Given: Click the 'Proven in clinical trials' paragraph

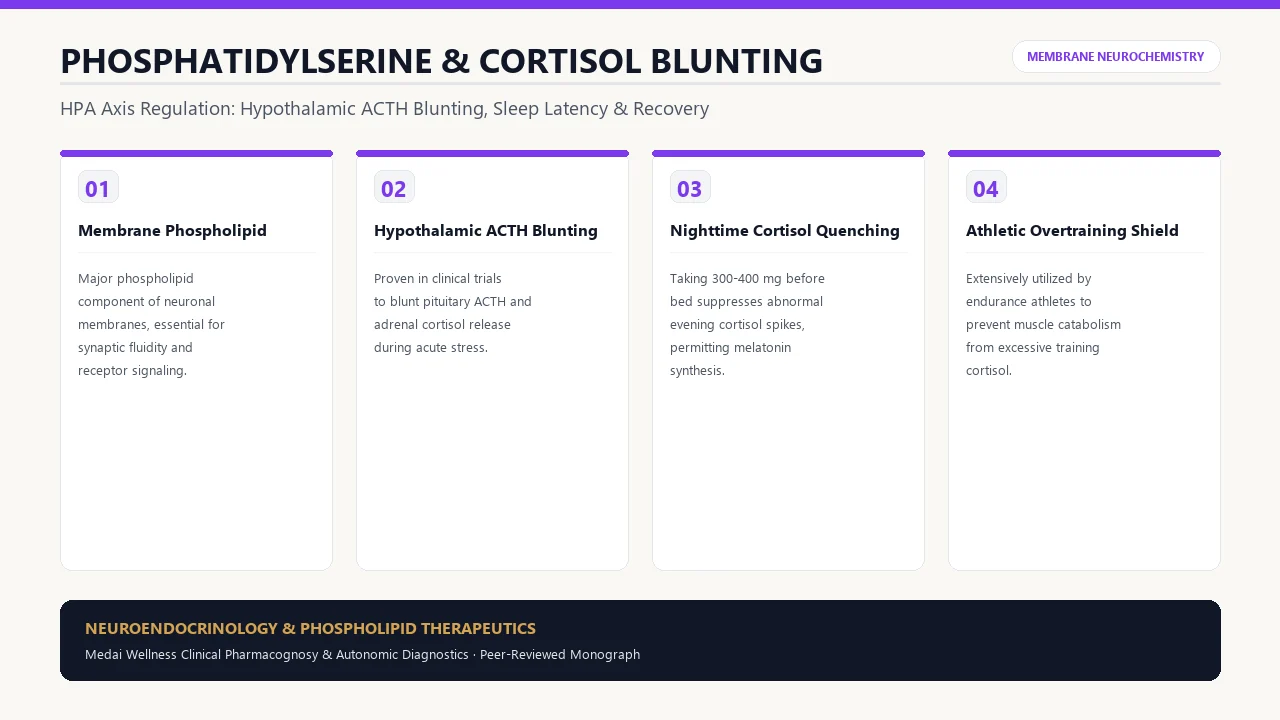Looking at the screenshot, I should pos(453,313).
